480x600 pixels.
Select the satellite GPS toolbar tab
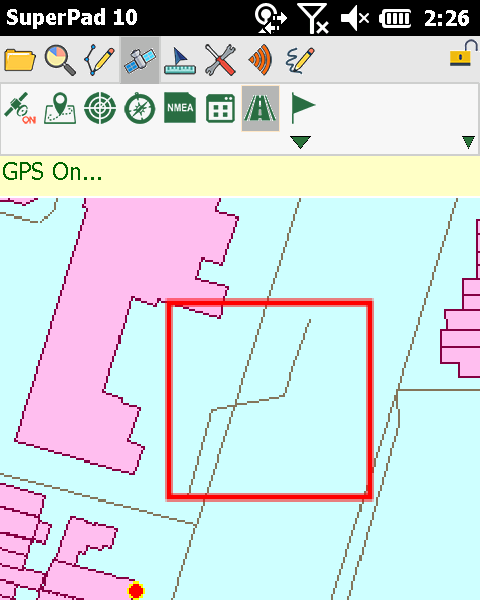[140, 60]
